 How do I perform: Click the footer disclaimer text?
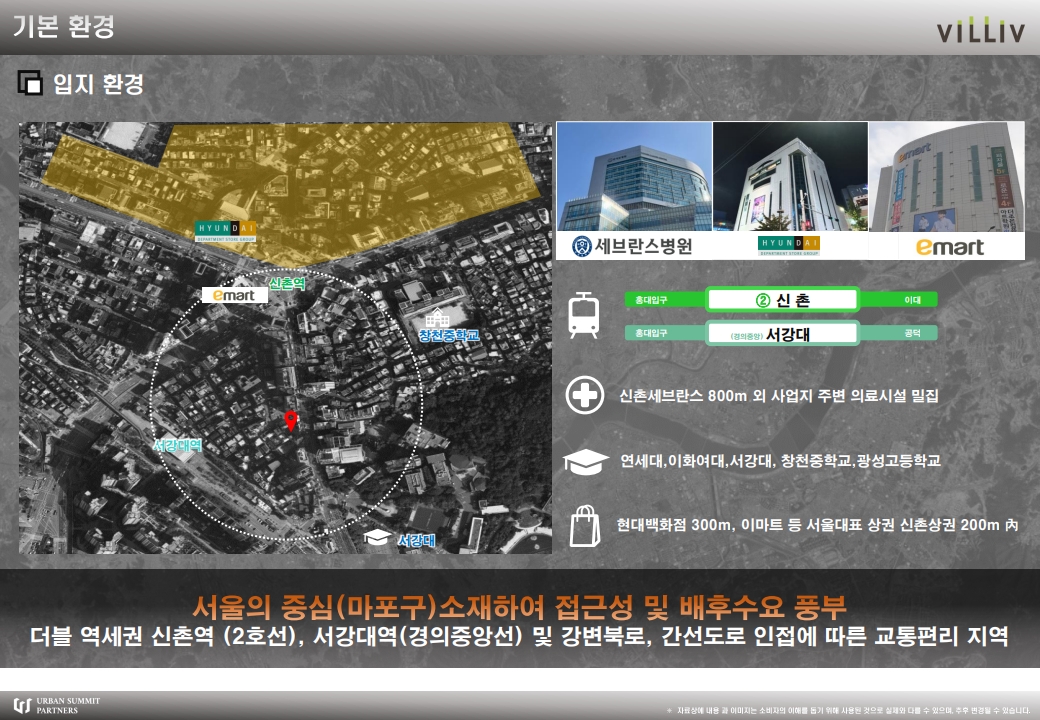pyautogui.click(x=848, y=709)
